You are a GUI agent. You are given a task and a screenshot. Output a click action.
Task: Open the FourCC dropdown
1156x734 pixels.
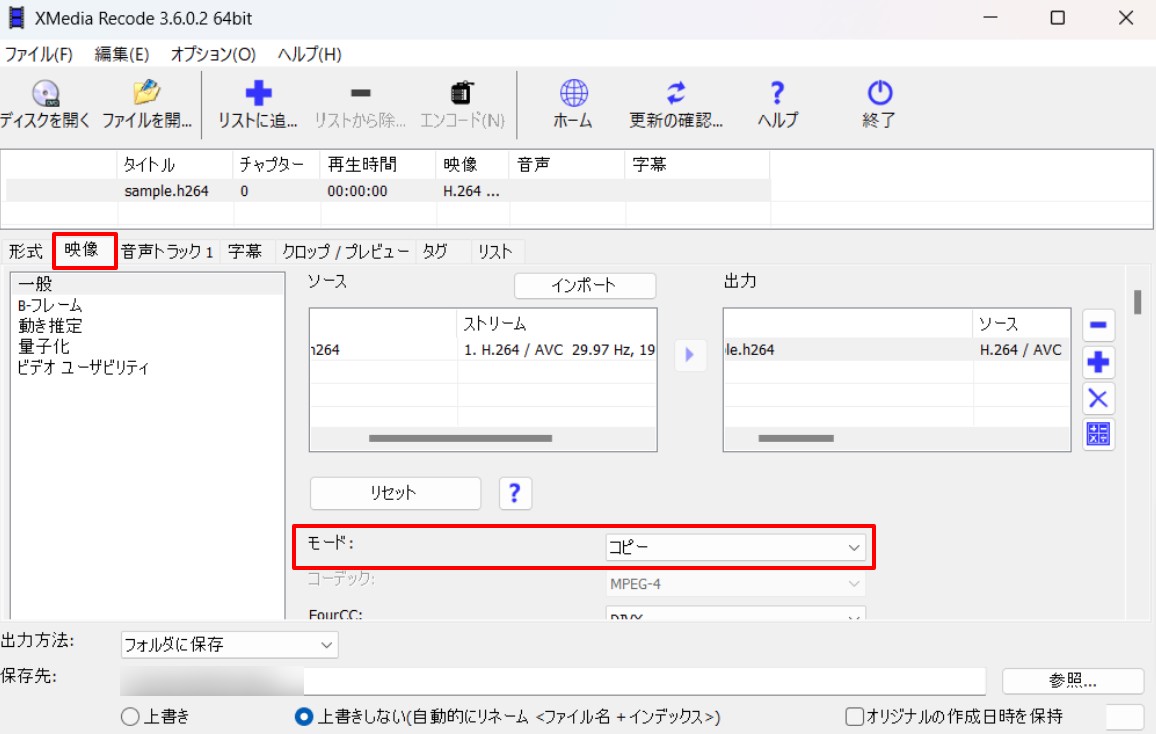click(x=735, y=615)
